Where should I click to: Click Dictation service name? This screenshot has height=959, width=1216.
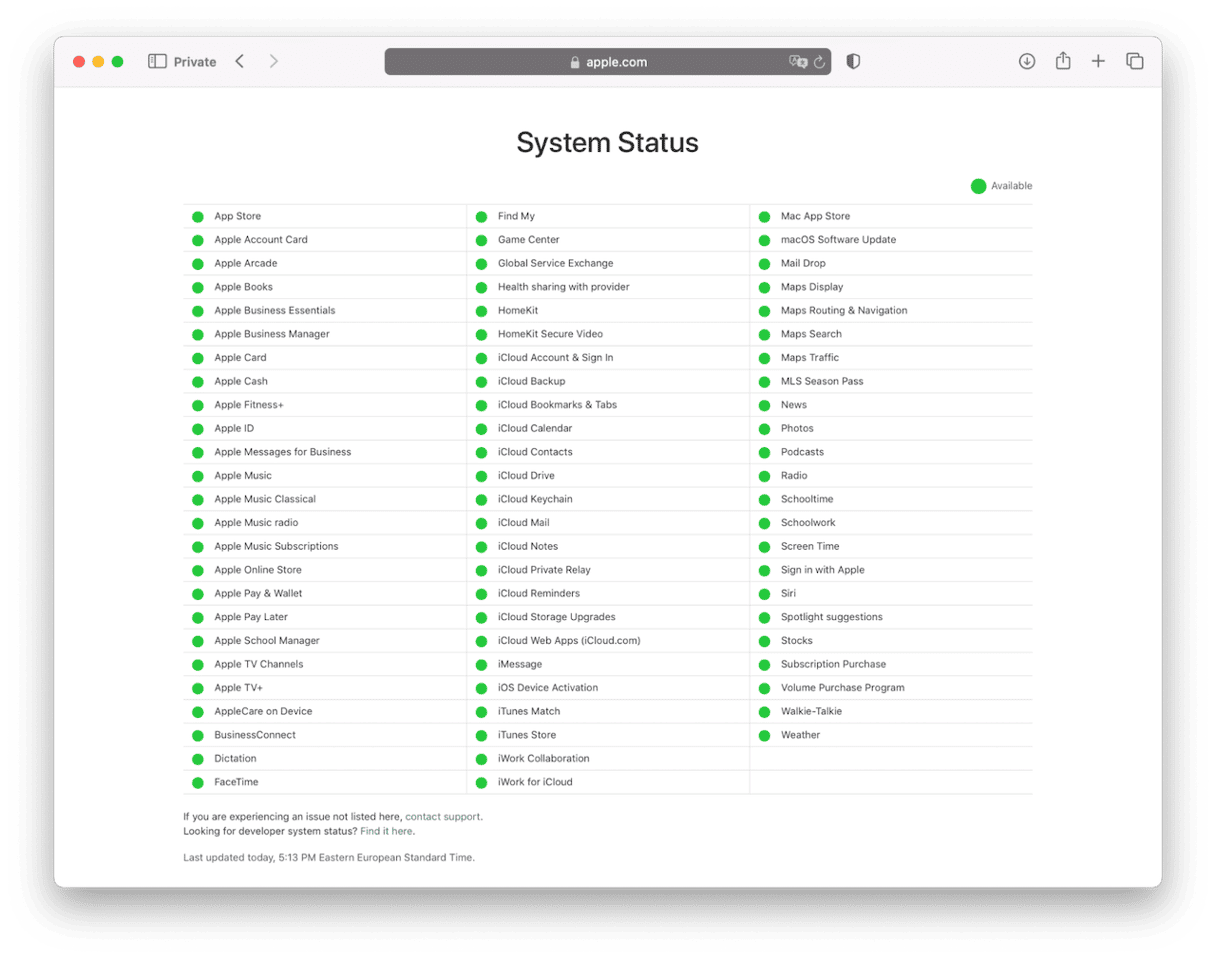235,758
